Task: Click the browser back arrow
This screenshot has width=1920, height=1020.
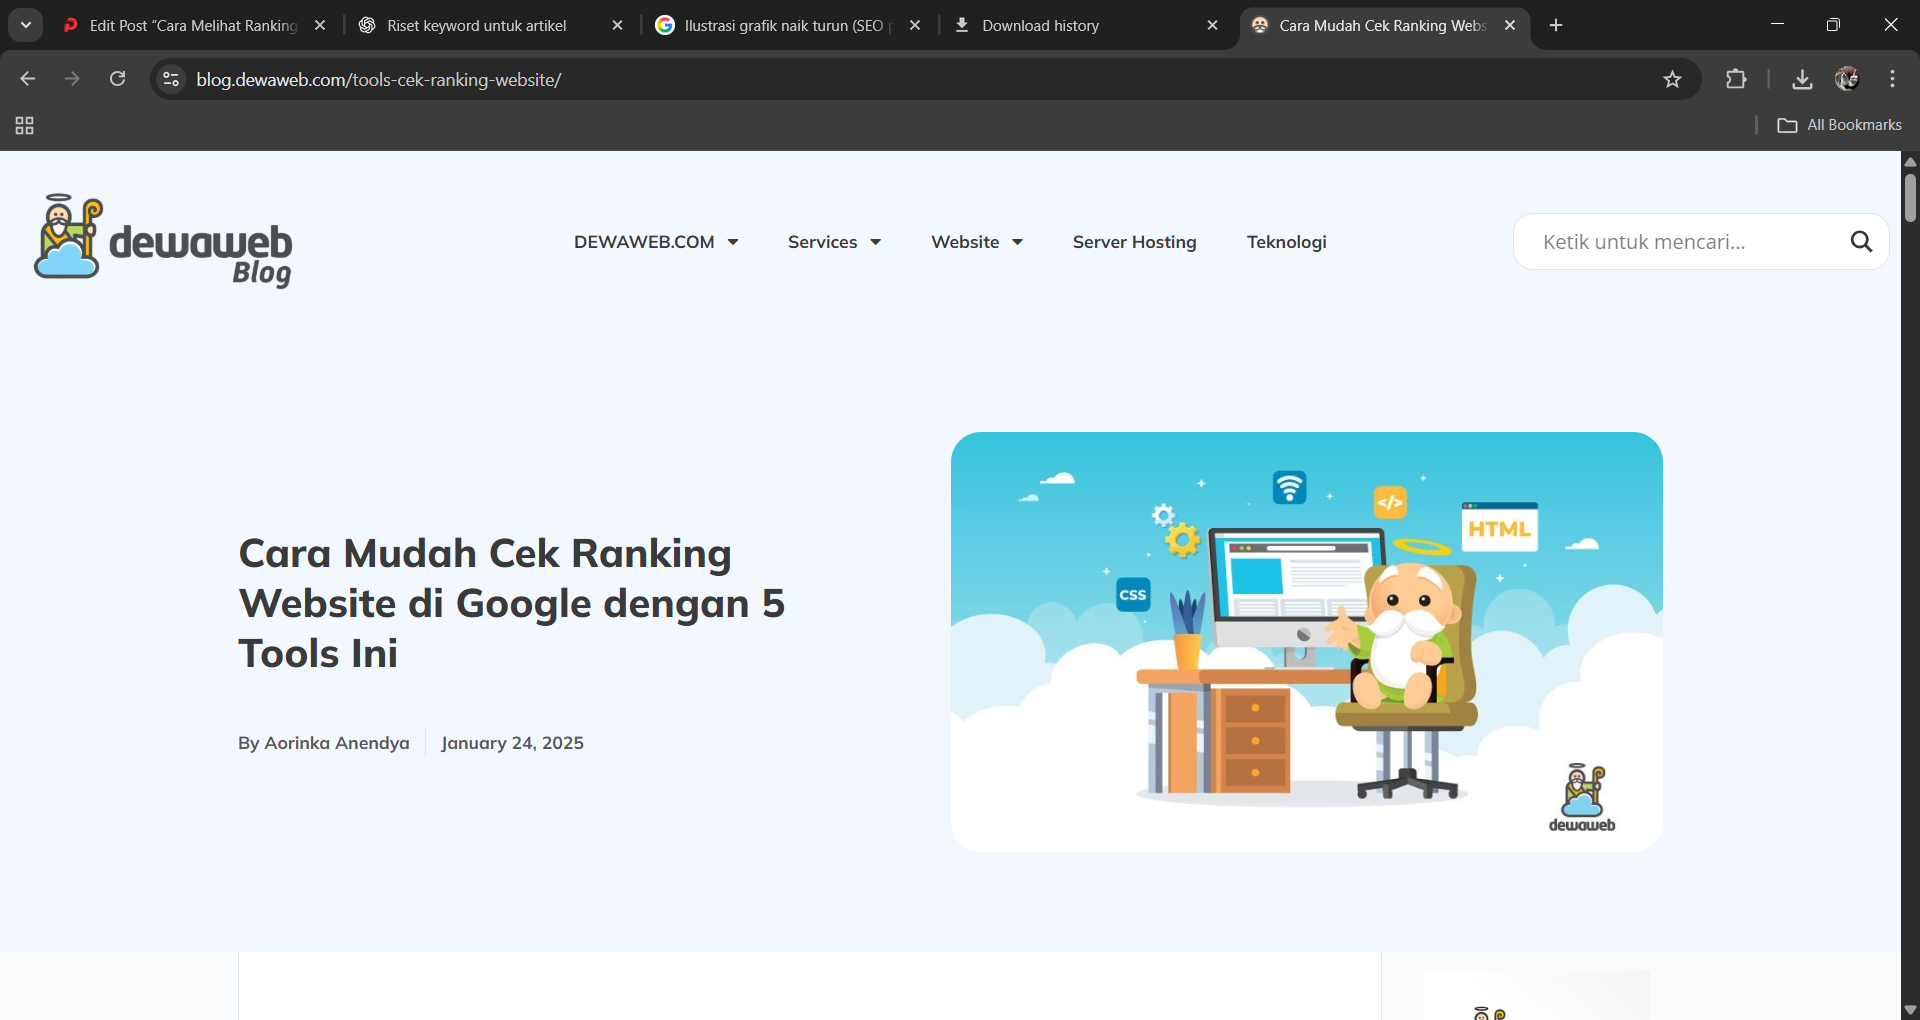Action: tap(28, 79)
